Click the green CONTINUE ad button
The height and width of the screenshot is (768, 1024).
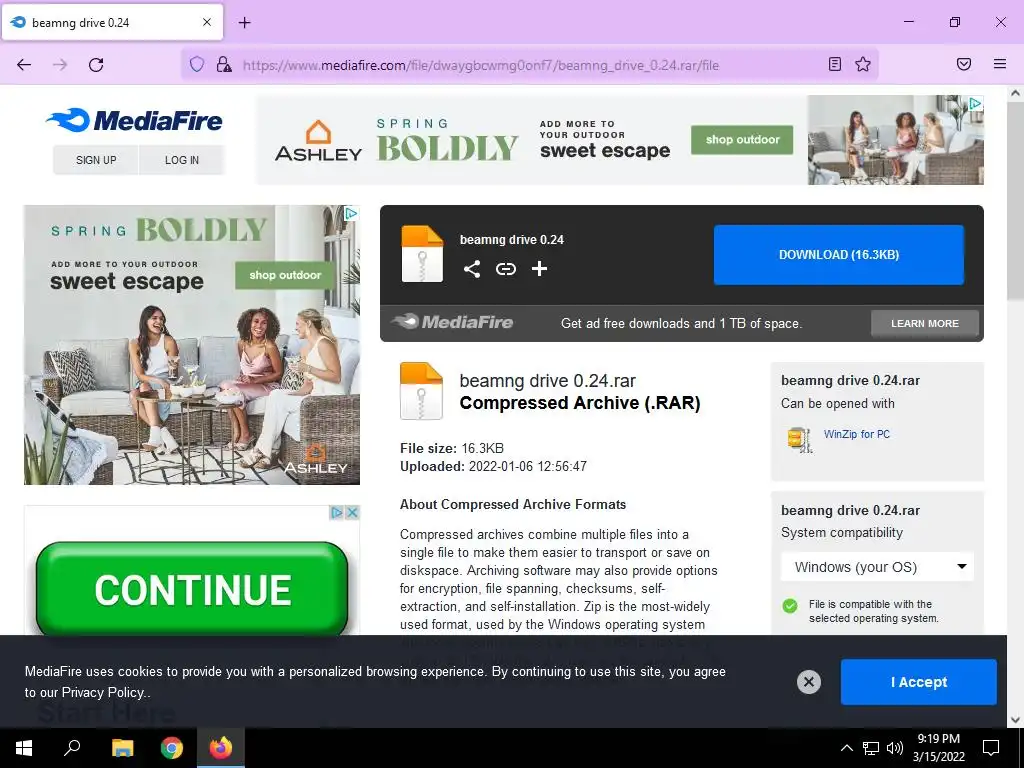pos(192,589)
